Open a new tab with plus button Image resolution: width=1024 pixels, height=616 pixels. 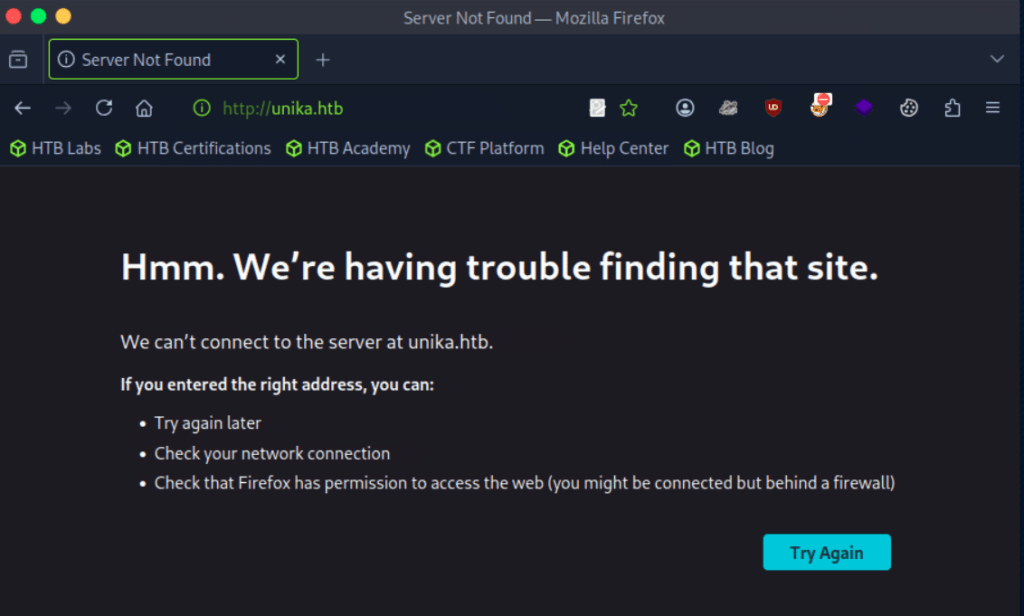point(322,60)
